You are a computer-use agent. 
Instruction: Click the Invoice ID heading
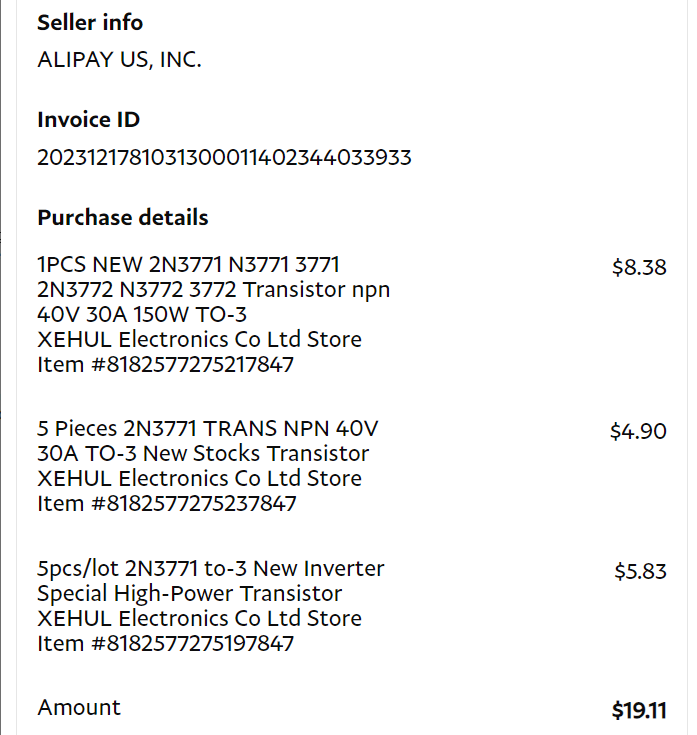(x=88, y=120)
